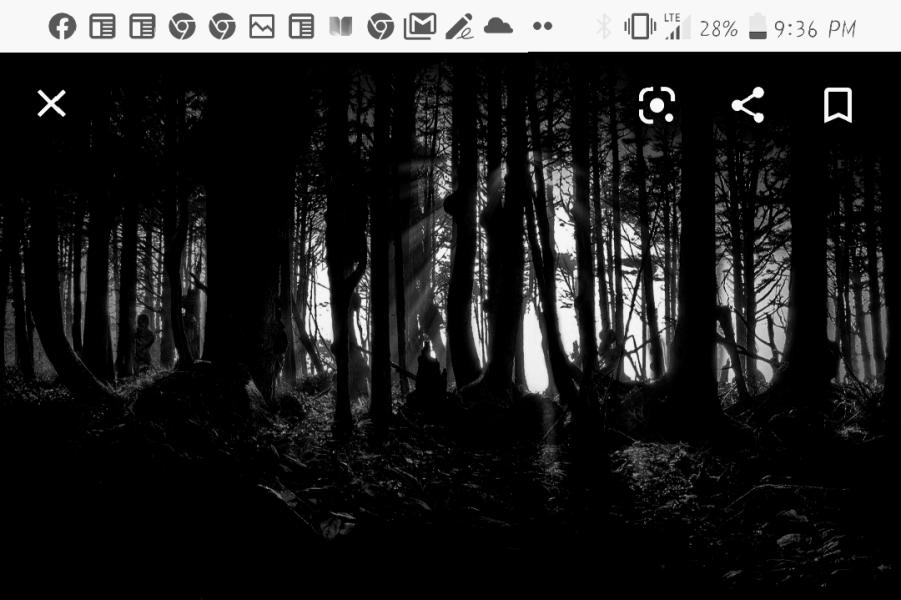Tap the Bluetooth status icon

pos(603,27)
